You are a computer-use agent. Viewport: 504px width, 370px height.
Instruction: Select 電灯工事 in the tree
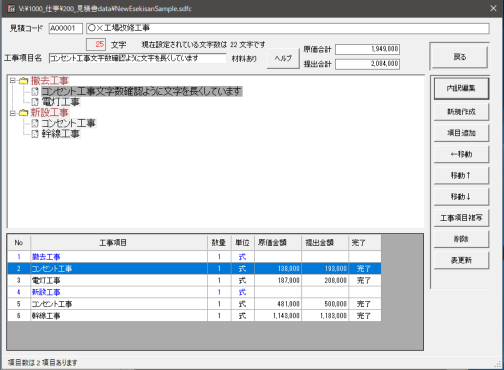[60, 102]
